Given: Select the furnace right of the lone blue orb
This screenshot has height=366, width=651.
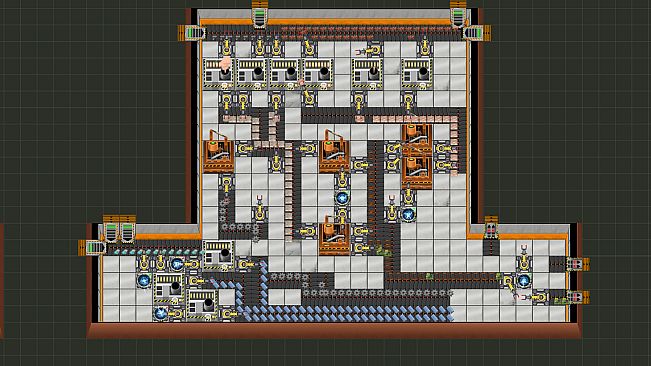Looking at the screenshot, I should pyautogui.click(x=169, y=288).
